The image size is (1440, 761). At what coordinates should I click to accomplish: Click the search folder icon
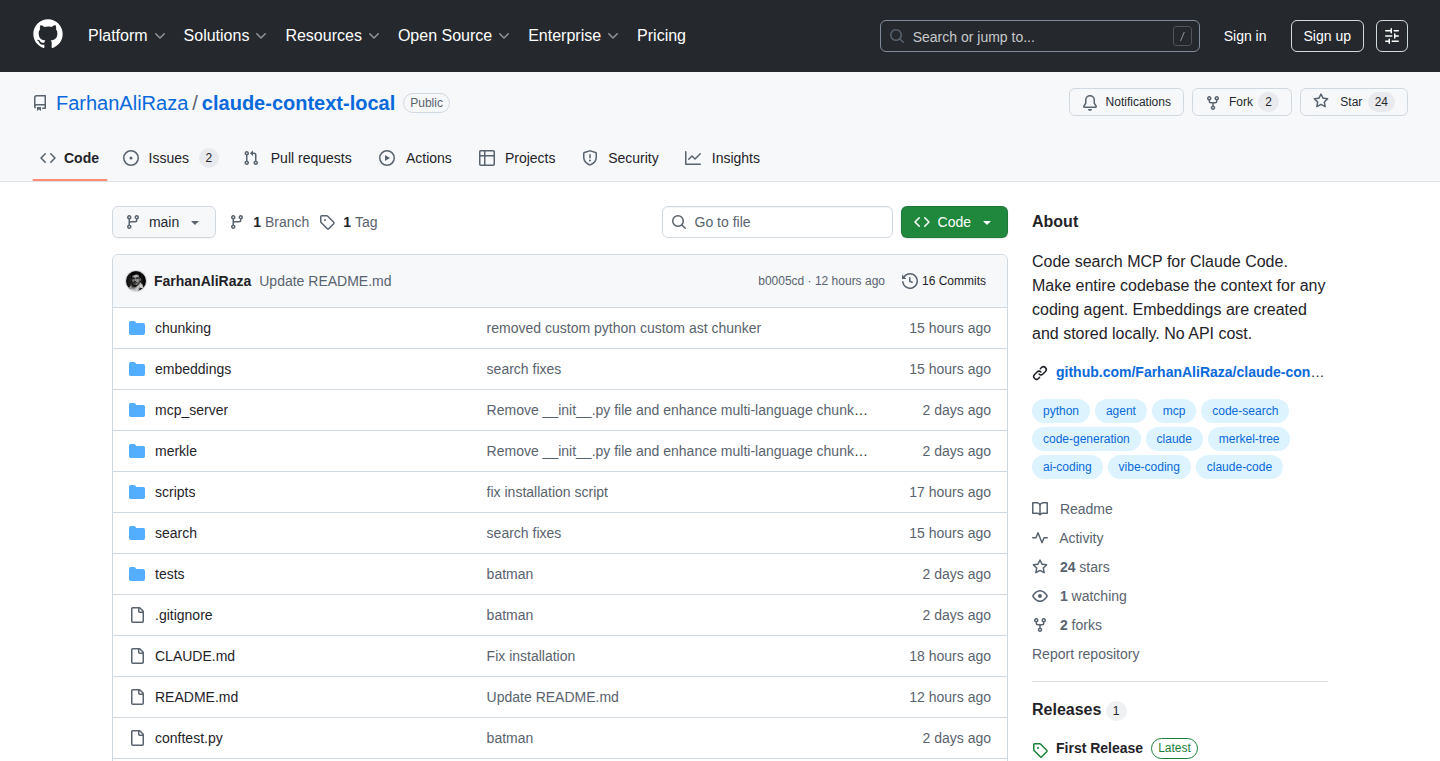[x=137, y=533]
